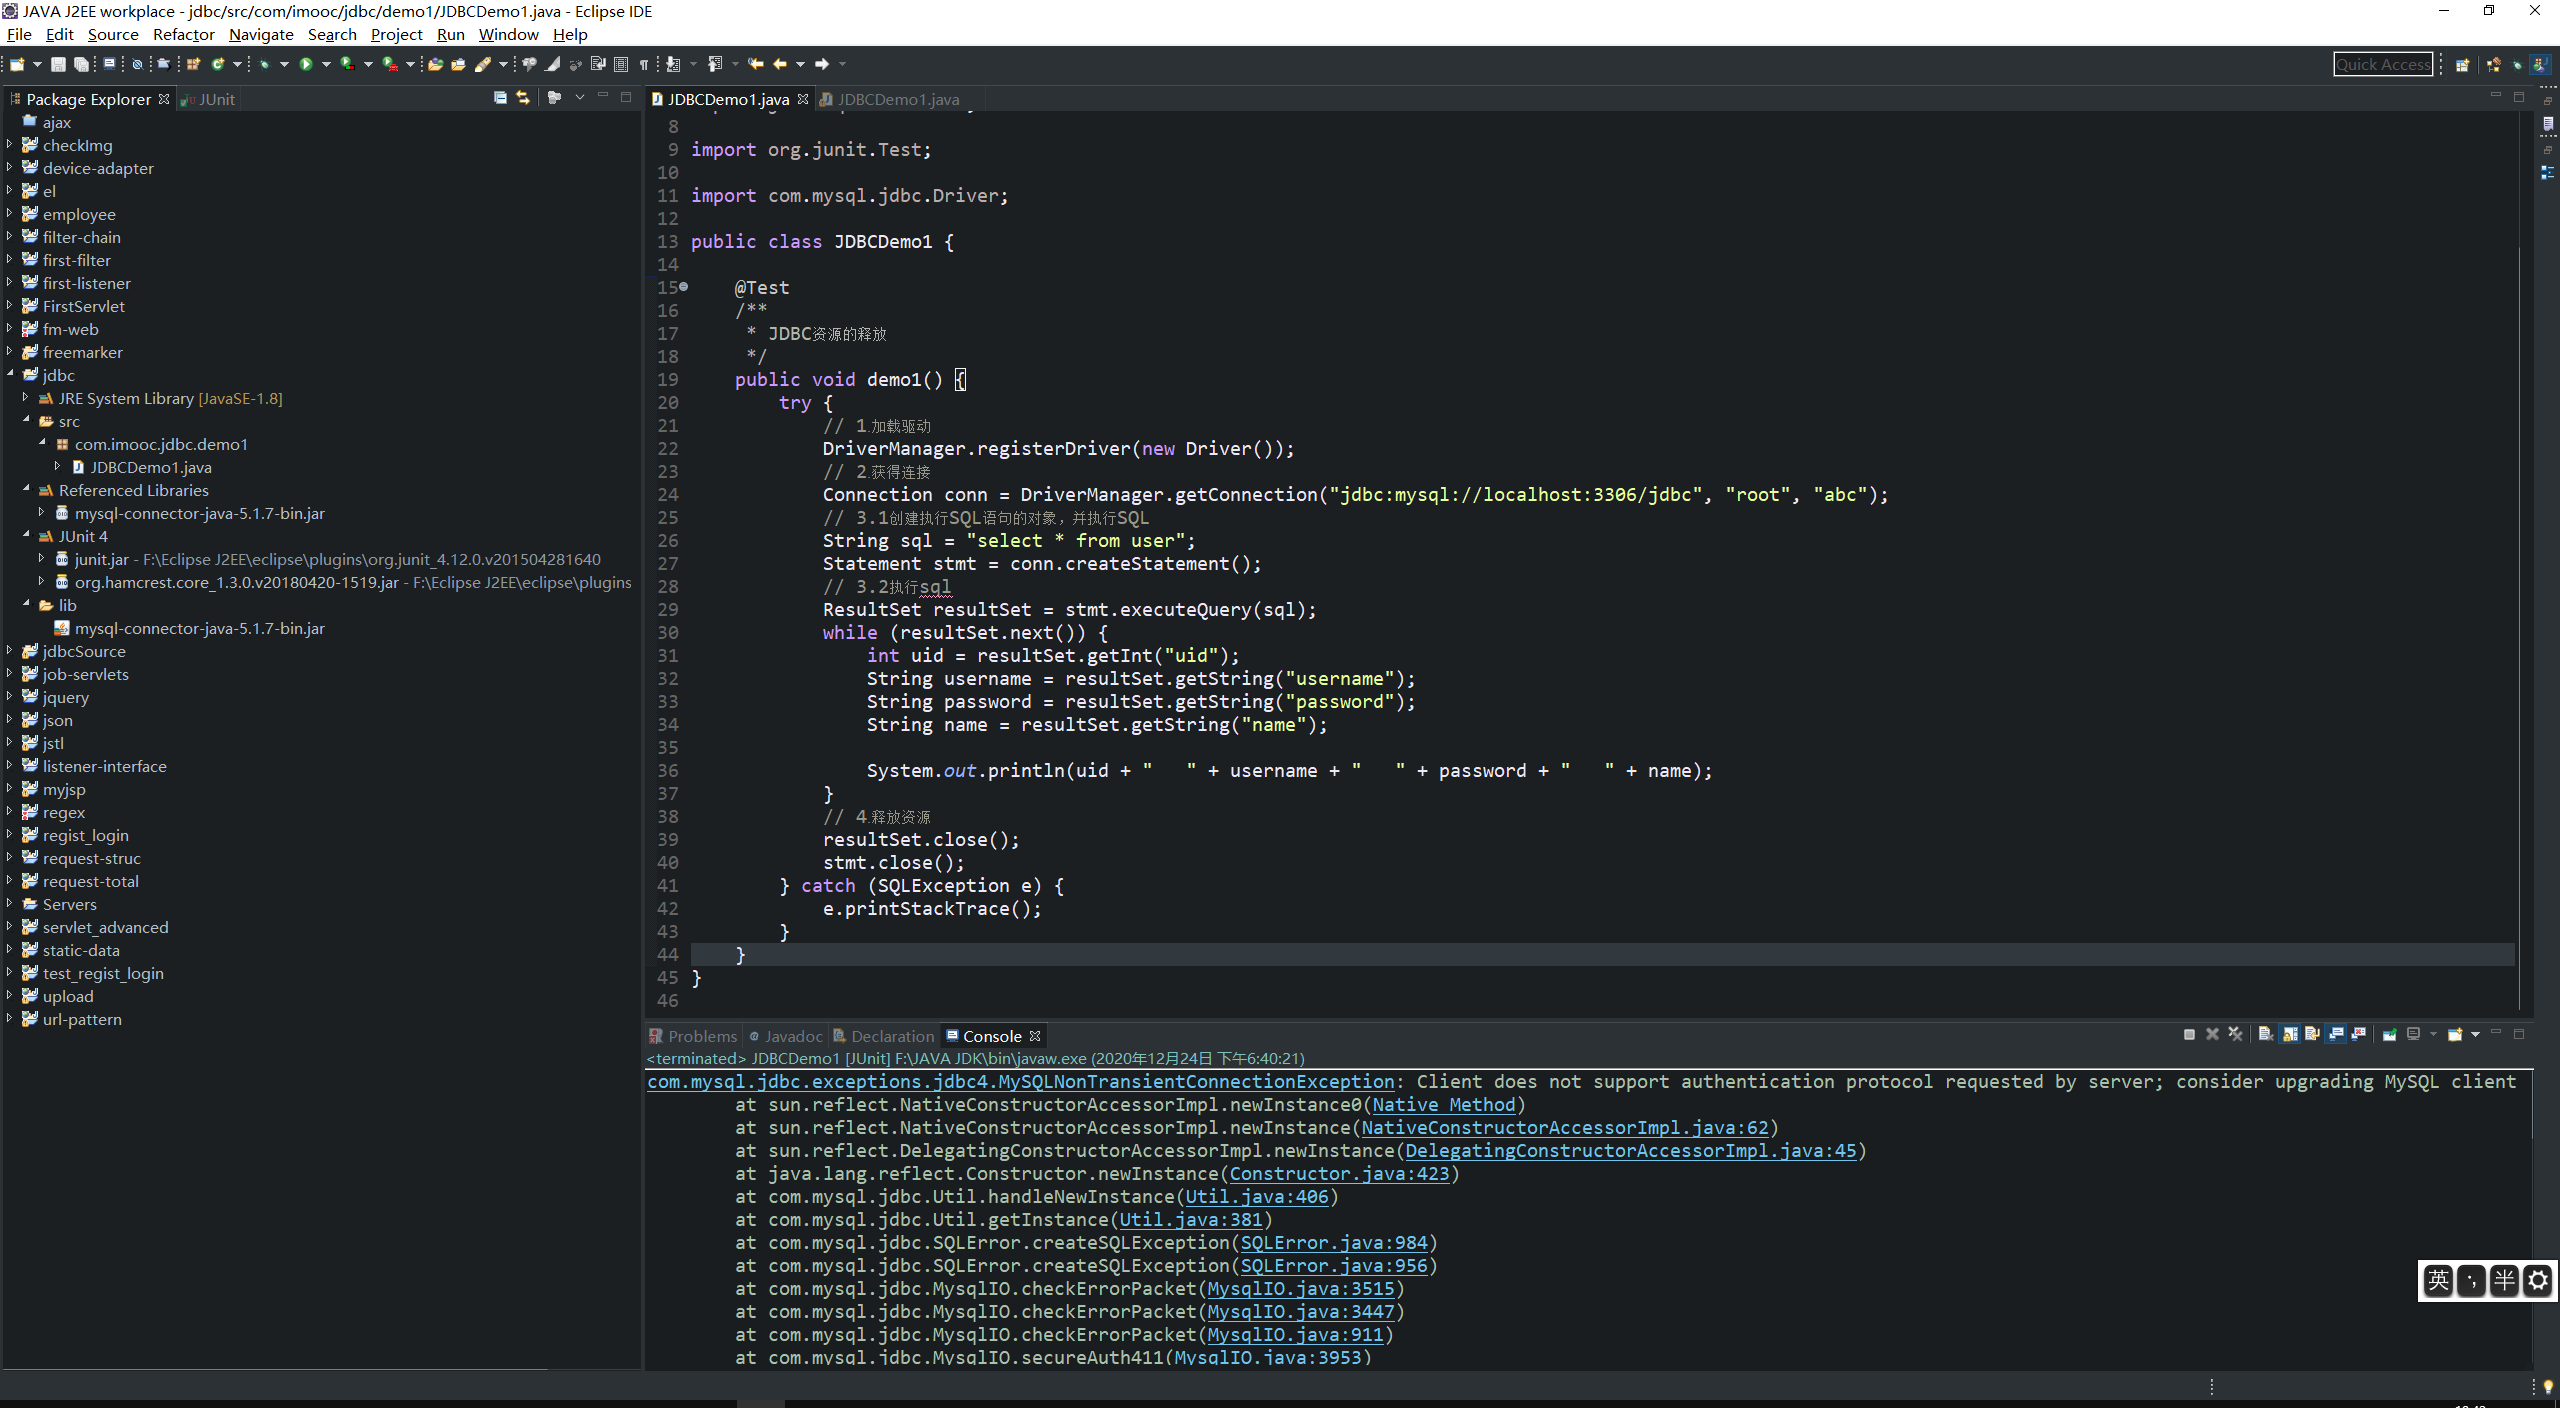Open DelegatingConstructorAccessorImpl.java:45 link
The width and height of the screenshot is (2560, 1408).
point(1631,1150)
